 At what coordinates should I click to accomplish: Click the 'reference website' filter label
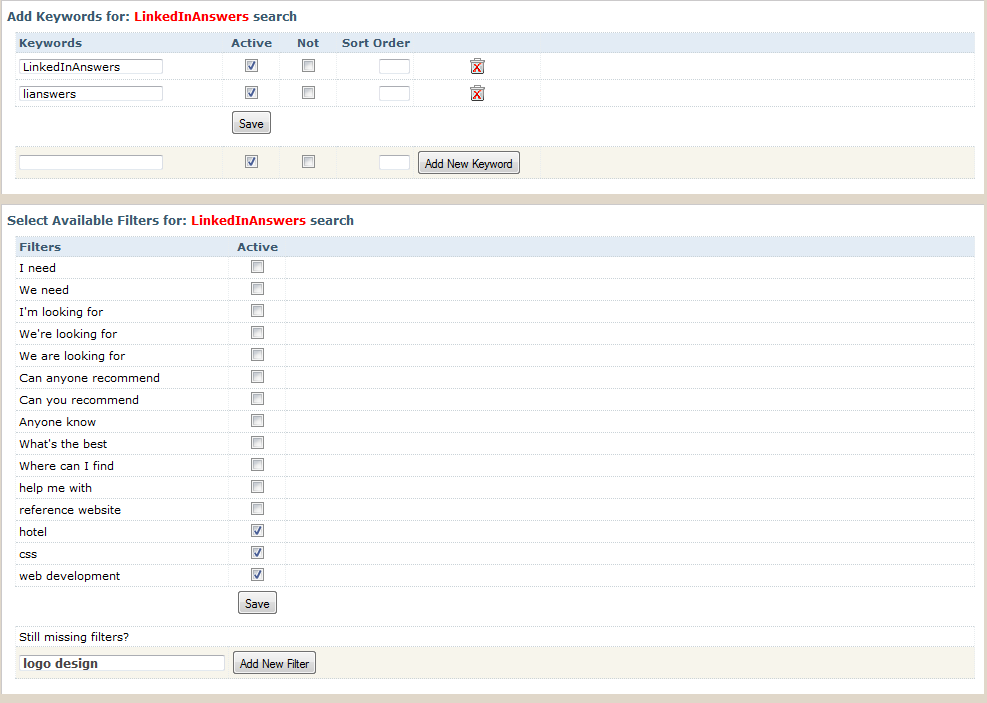coord(70,510)
